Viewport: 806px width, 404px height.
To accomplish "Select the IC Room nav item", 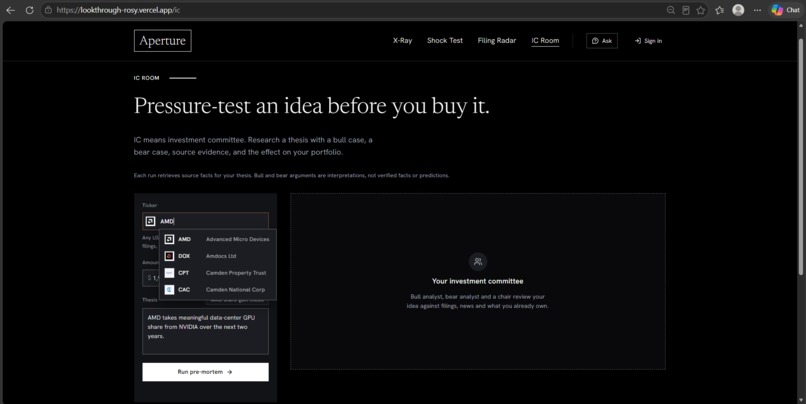I will click(545, 41).
